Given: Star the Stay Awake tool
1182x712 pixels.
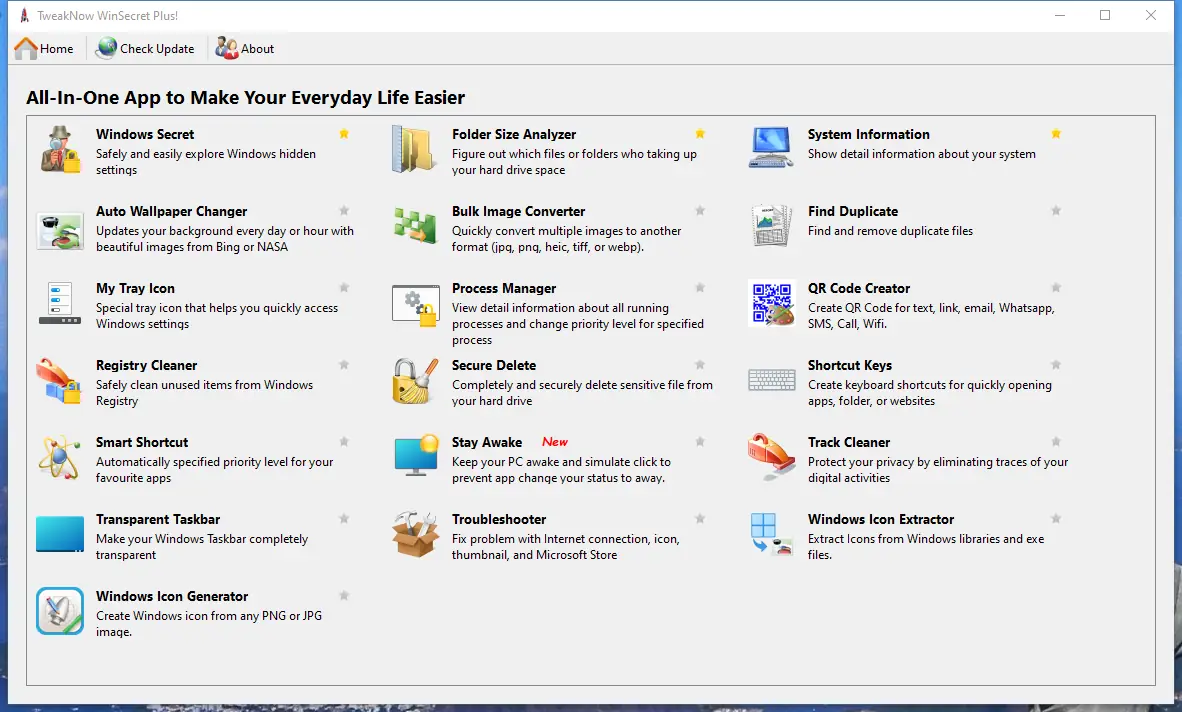Looking at the screenshot, I should [700, 442].
